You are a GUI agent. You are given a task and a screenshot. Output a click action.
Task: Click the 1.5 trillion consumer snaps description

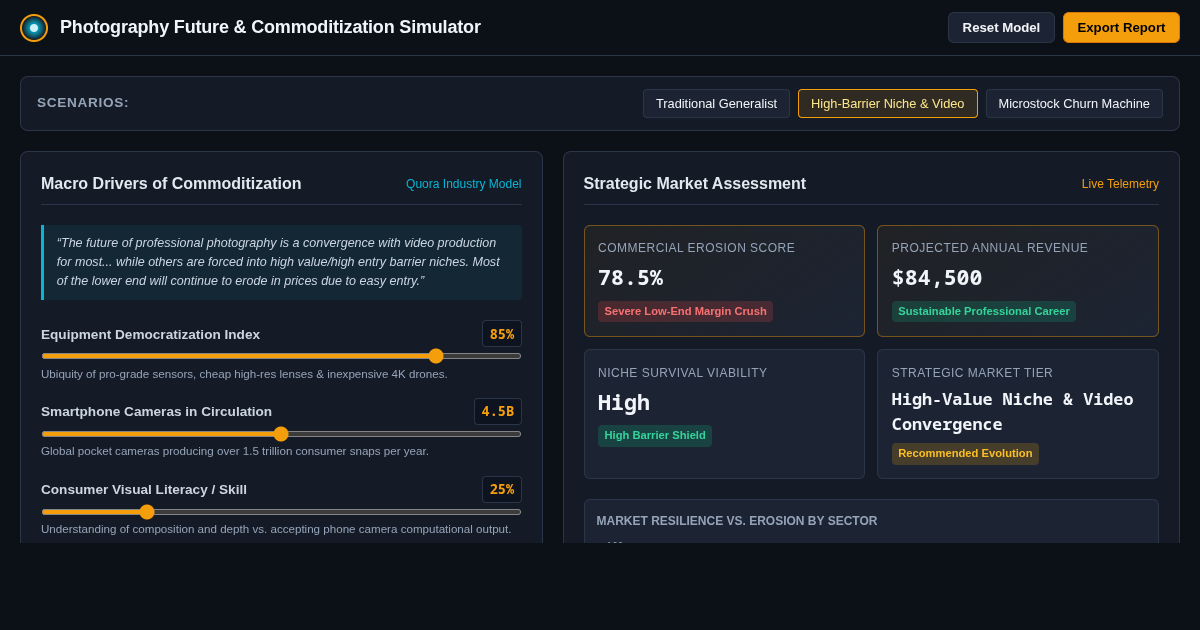(235, 451)
